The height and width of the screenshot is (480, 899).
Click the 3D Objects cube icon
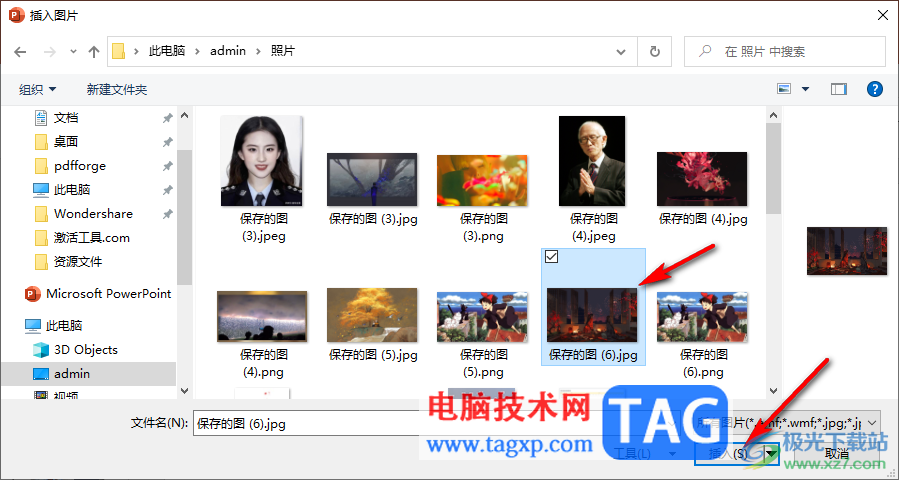(x=41, y=350)
